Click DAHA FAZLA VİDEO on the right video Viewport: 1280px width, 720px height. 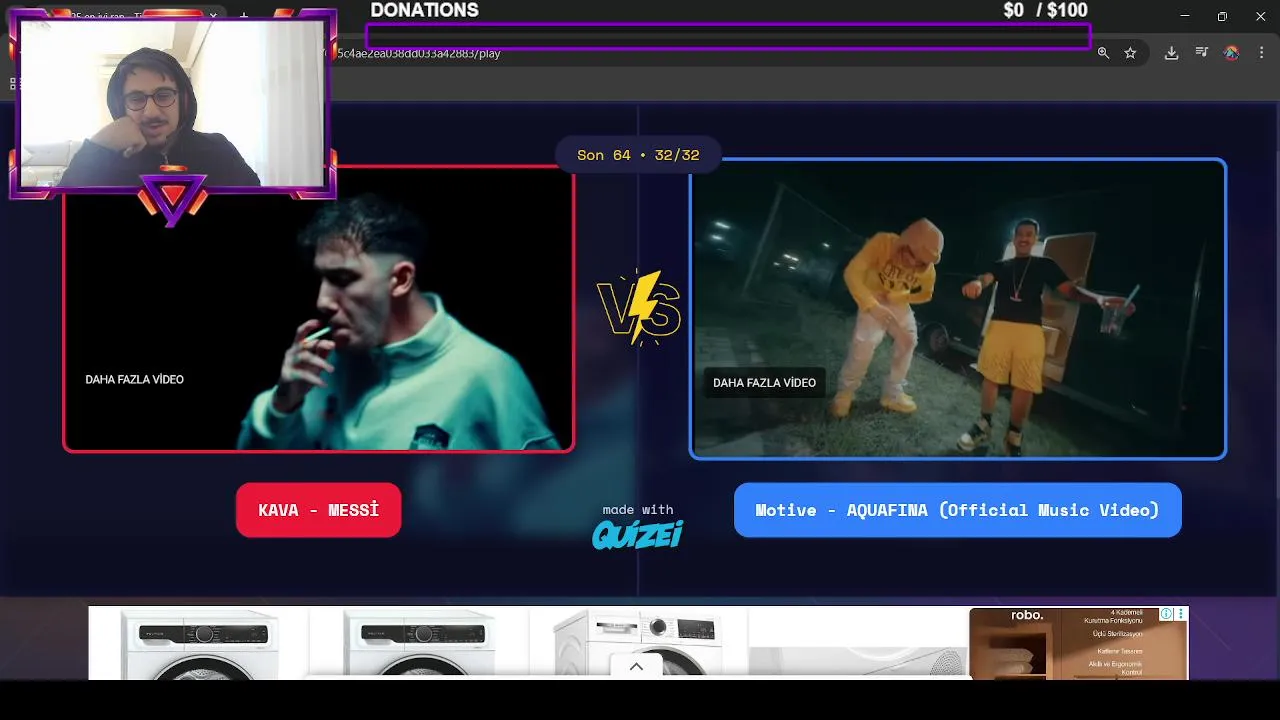tap(764, 383)
